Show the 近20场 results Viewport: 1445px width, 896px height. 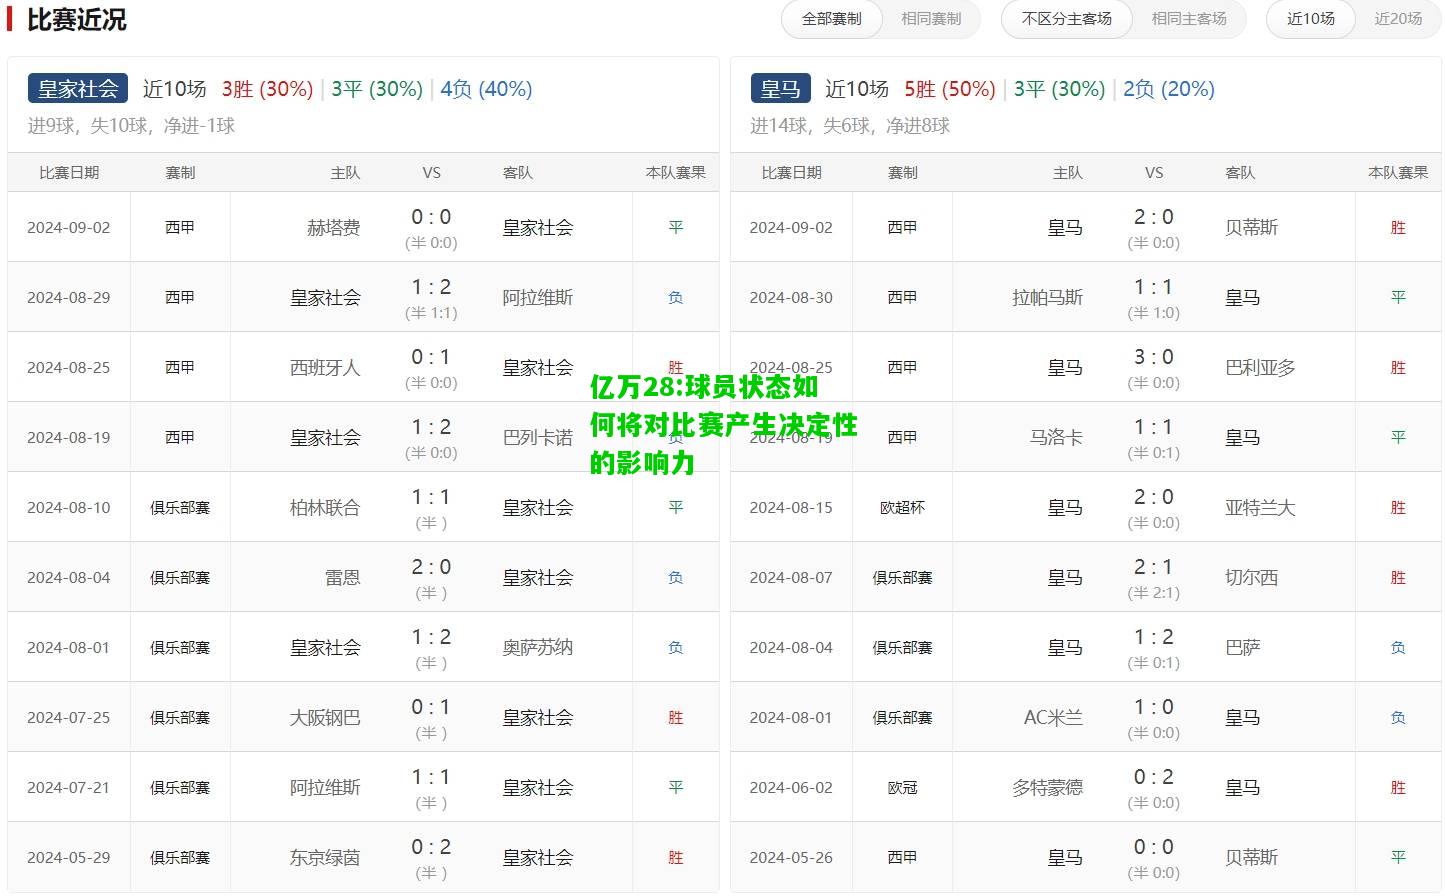(x=1398, y=19)
